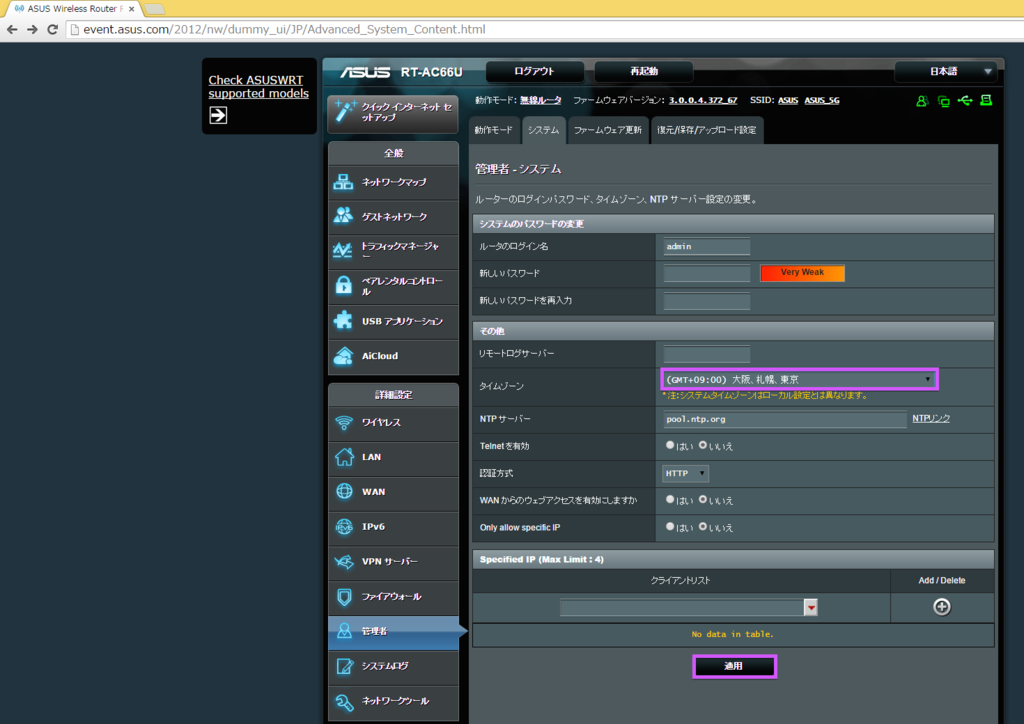Open the ゲストネットワーク guest network icon
Viewport: 1024px width, 724px height.
(343, 215)
